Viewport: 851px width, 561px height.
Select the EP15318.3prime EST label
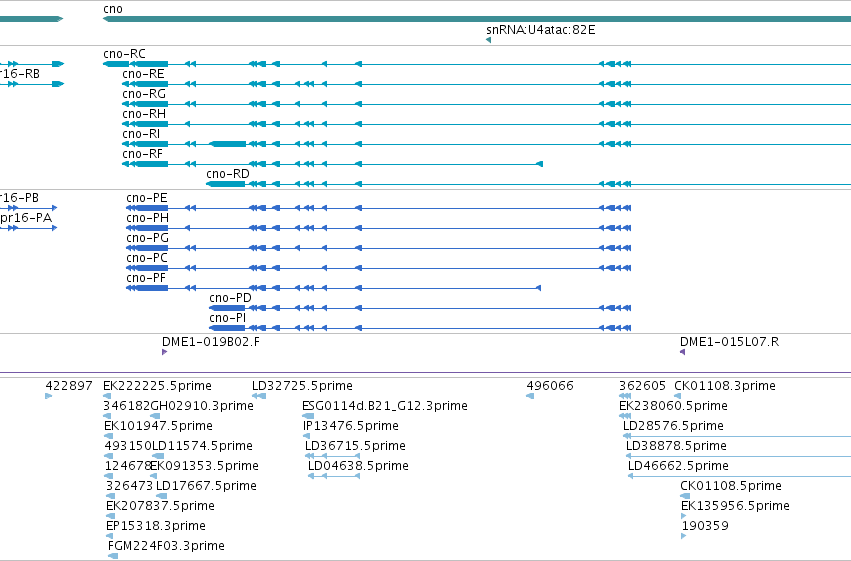coord(156,526)
